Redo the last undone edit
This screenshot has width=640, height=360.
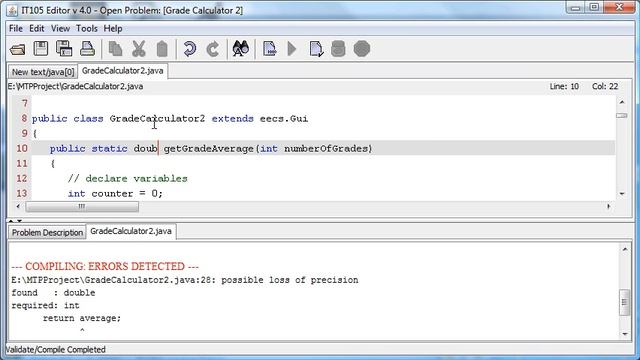(x=213, y=49)
